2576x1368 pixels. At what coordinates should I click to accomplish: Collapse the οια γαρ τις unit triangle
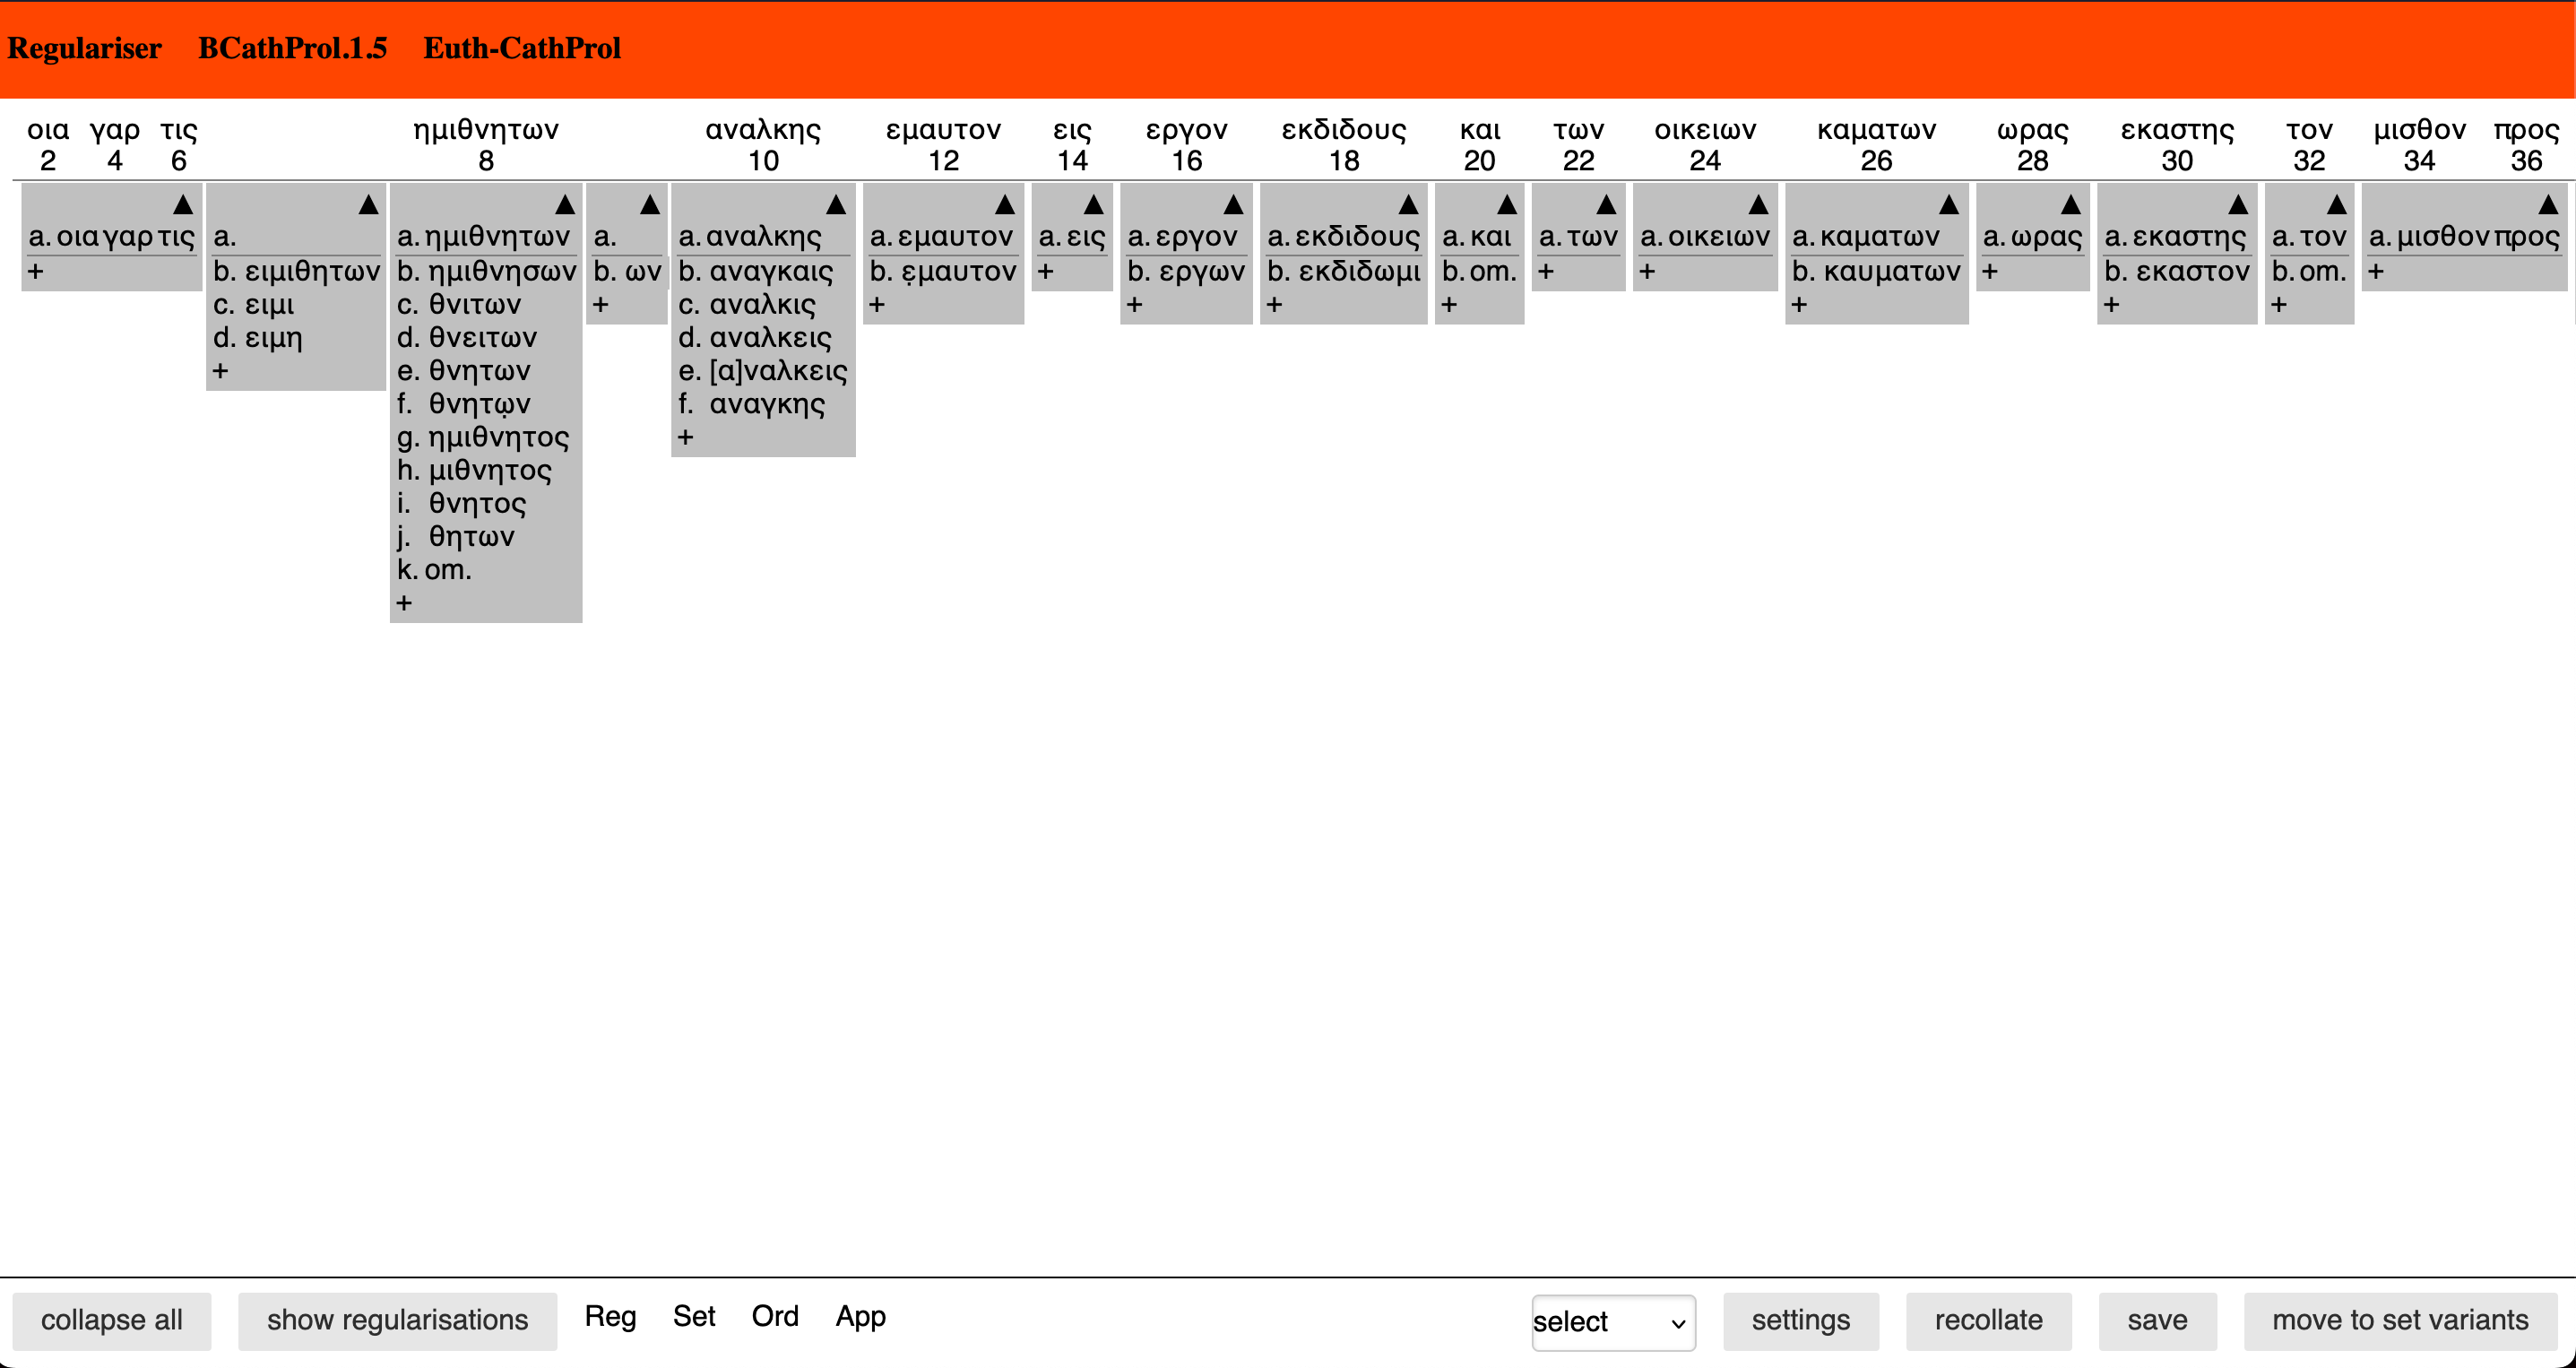183,205
